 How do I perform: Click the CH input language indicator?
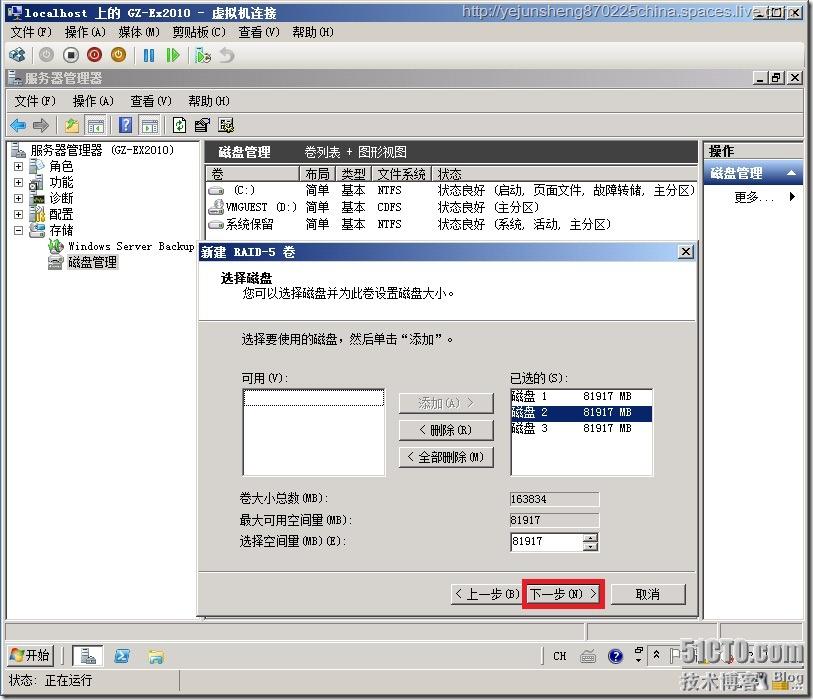(x=560, y=656)
